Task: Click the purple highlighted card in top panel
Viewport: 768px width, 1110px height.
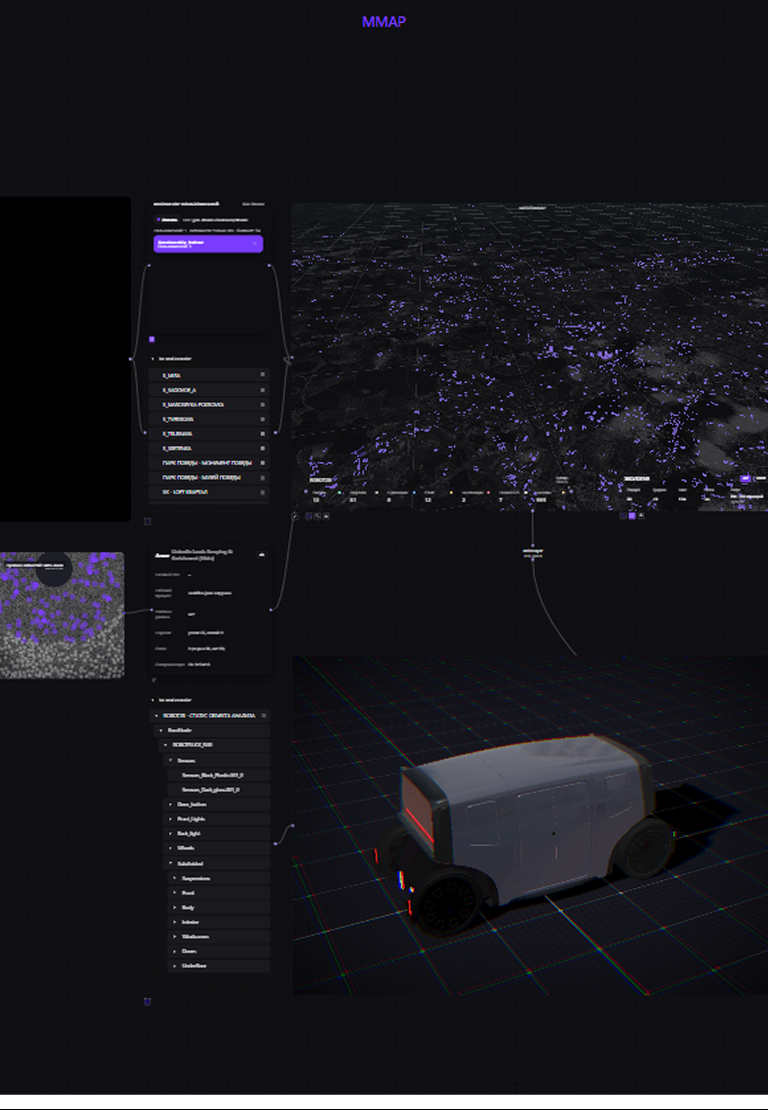Action: coord(208,244)
